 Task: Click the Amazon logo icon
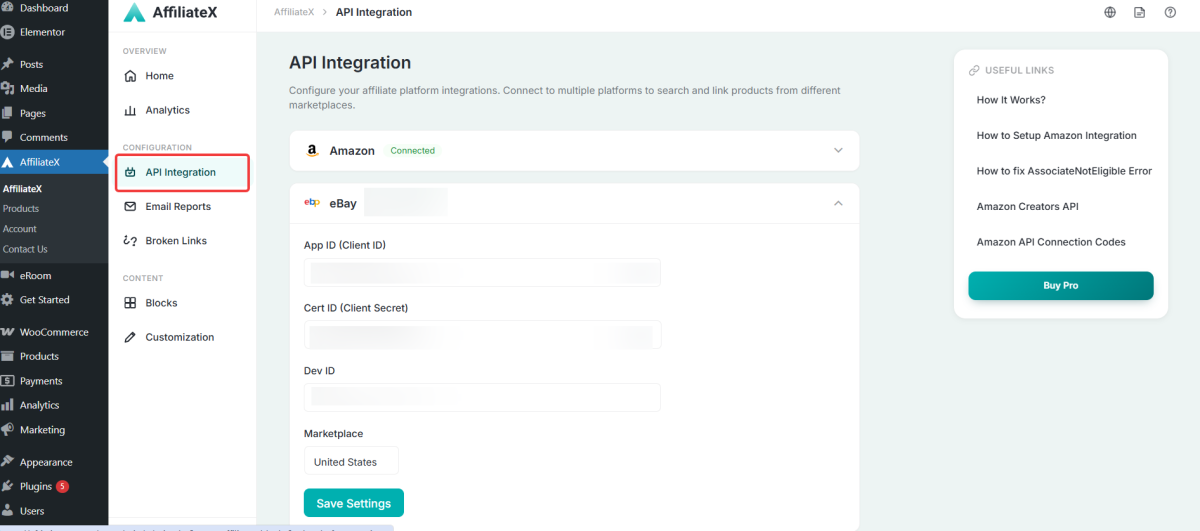tap(312, 151)
